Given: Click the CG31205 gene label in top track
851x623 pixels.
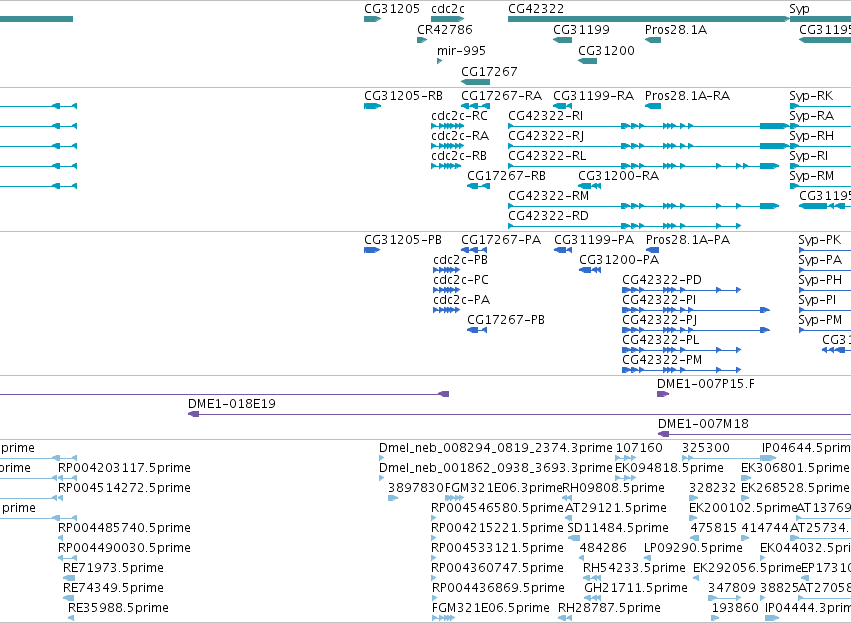Looking at the screenshot, I should [x=392, y=9].
